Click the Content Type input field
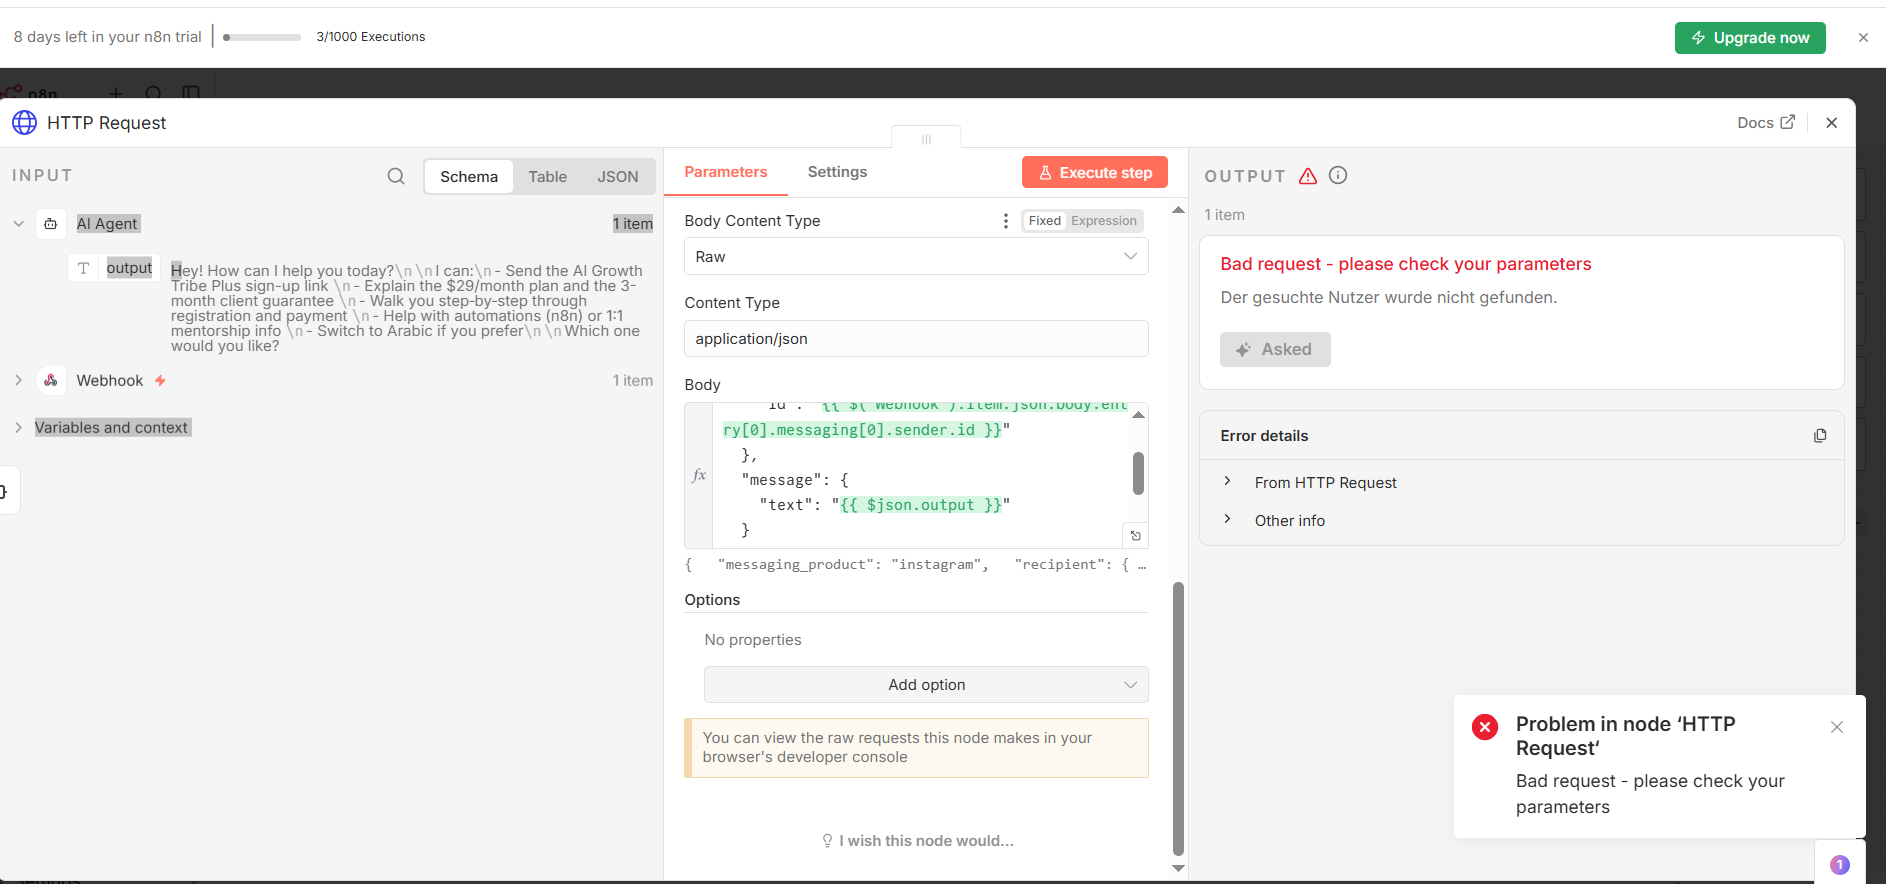Image resolution: width=1886 pixels, height=884 pixels. tap(916, 339)
